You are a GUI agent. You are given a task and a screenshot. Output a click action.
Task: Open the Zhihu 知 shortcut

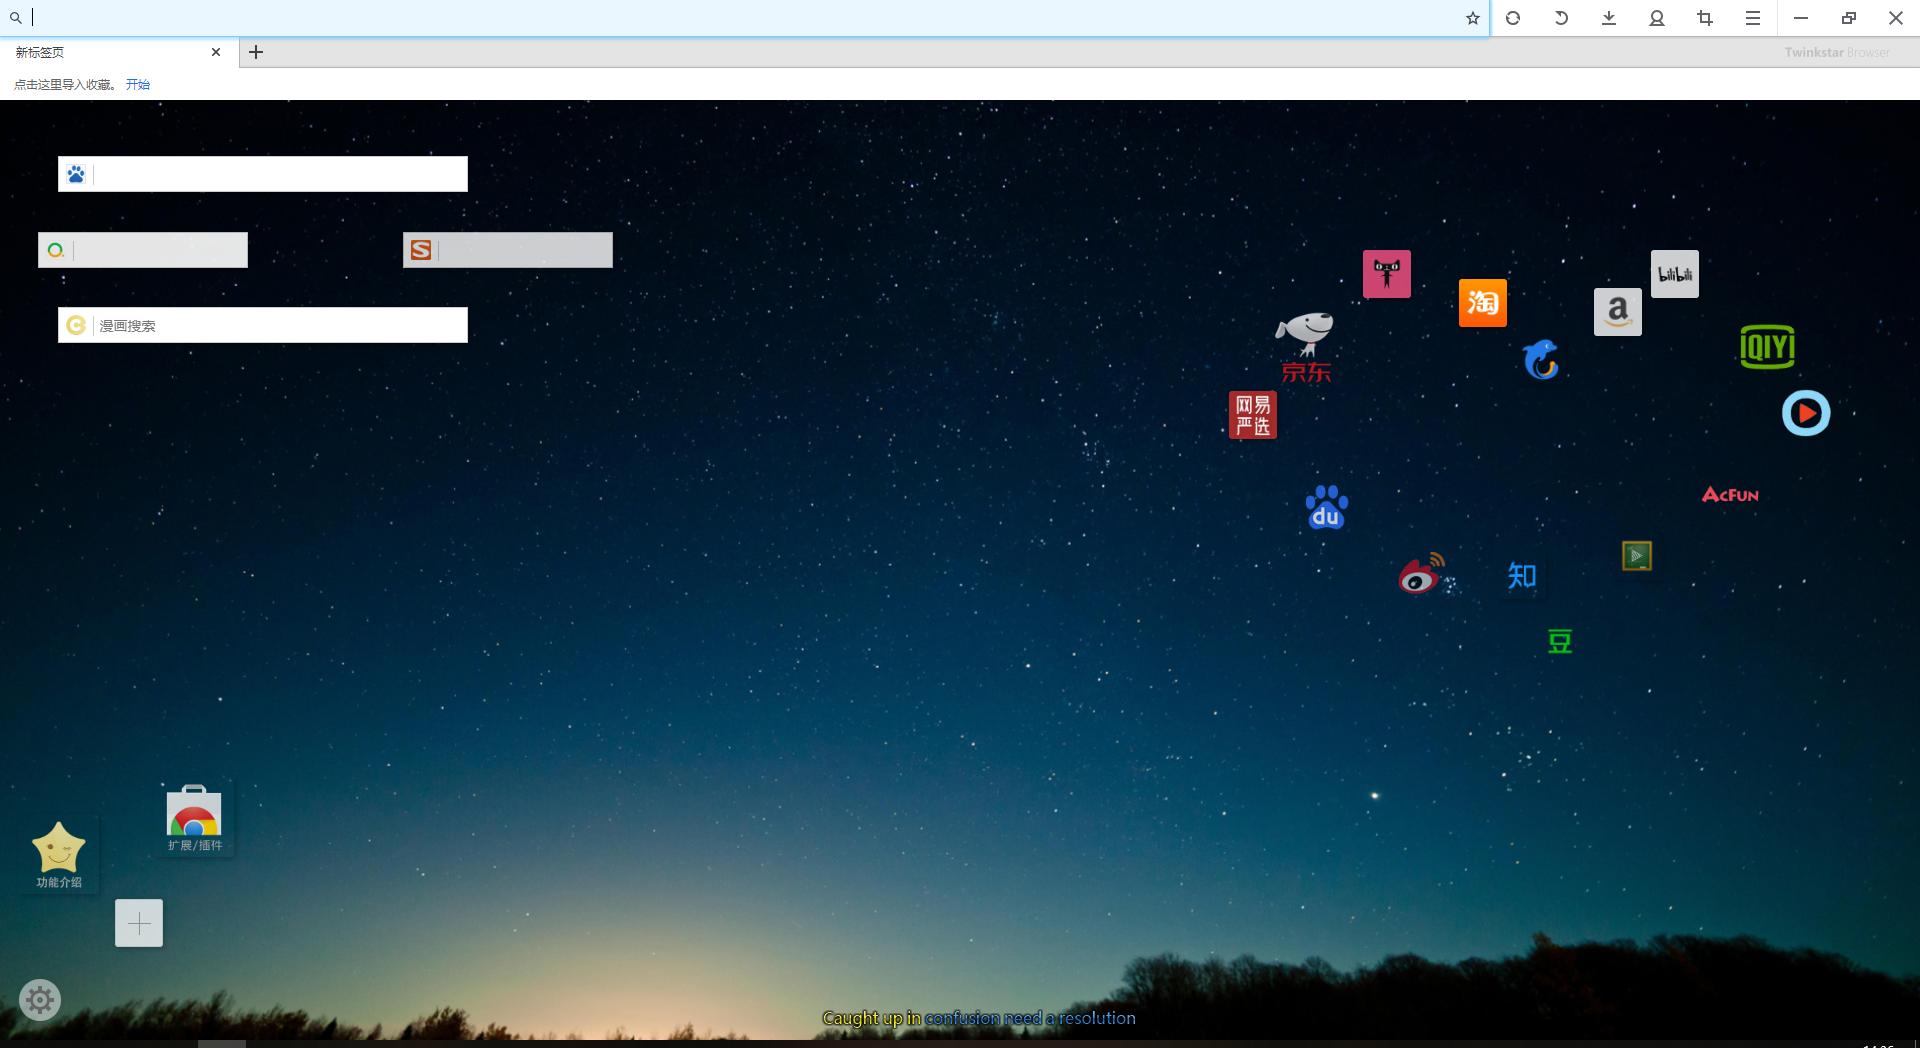(1522, 576)
